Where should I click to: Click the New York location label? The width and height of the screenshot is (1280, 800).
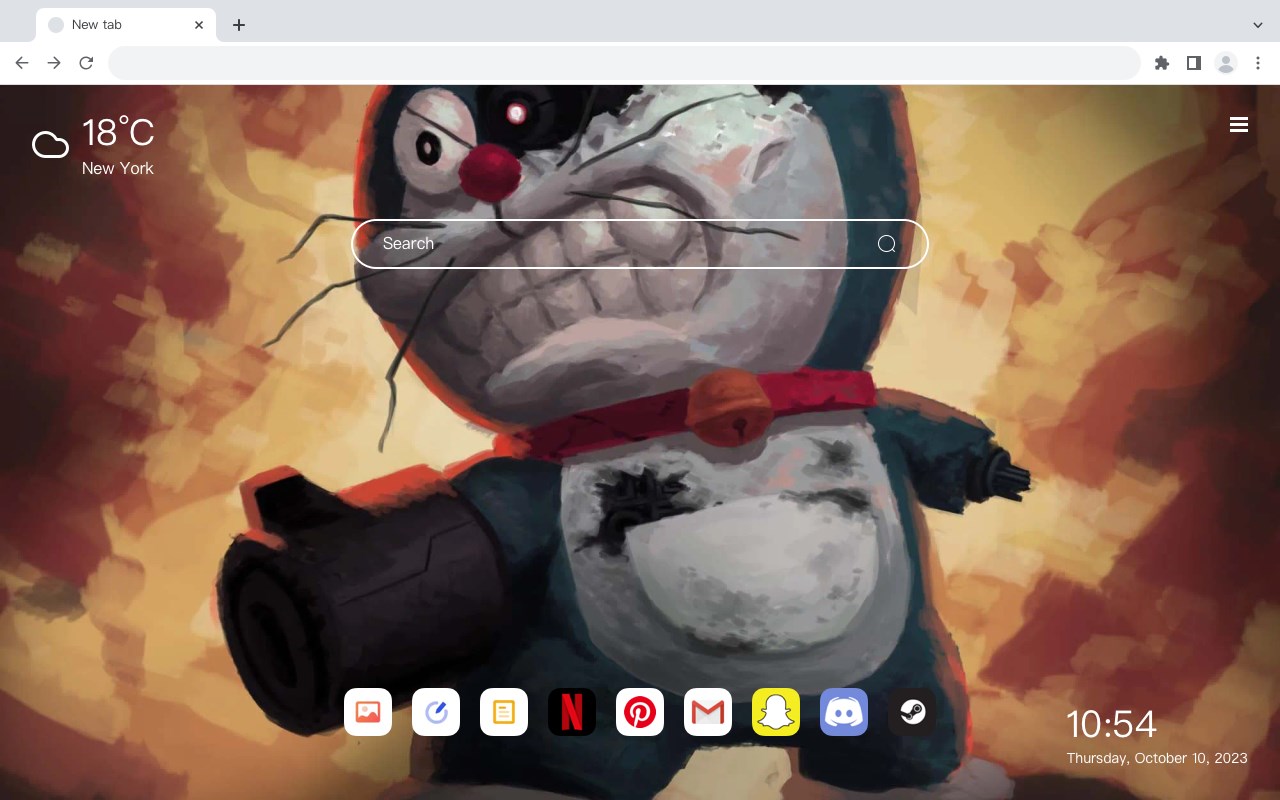pyautogui.click(x=118, y=168)
